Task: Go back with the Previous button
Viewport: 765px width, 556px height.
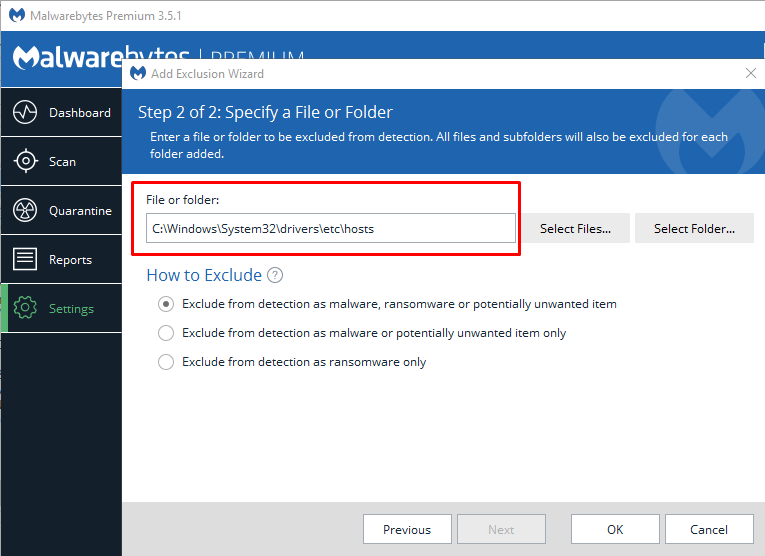Action: [407, 529]
